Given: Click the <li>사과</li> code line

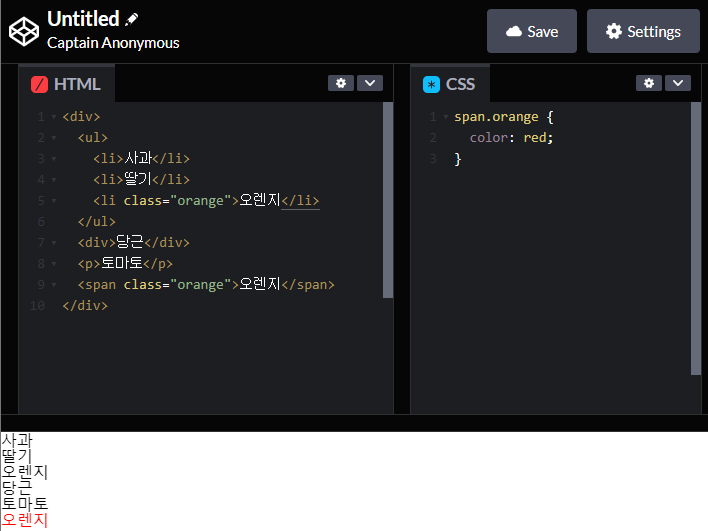Looking at the screenshot, I should [141, 158].
